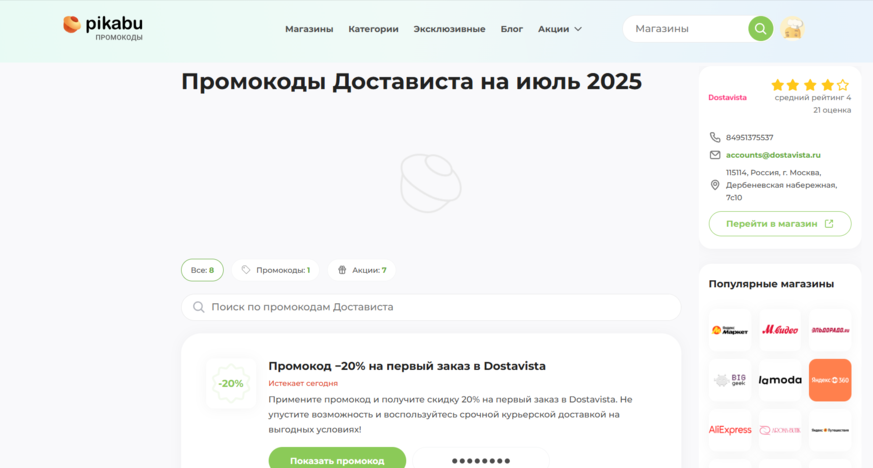Click the Популярные магазины heading
The width and height of the screenshot is (873, 468).
coord(771,284)
